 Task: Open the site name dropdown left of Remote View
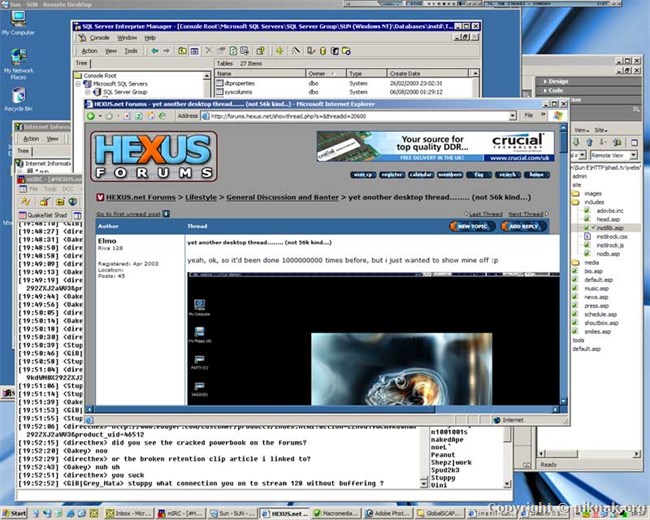coord(582,155)
